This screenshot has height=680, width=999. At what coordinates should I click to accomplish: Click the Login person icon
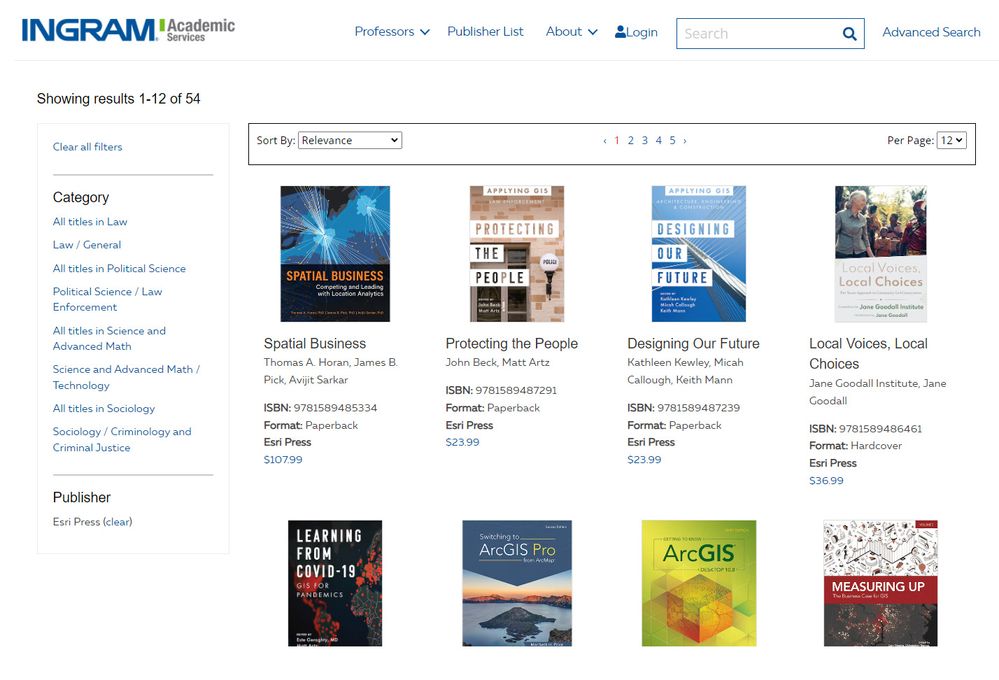pyautogui.click(x=622, y=31)
